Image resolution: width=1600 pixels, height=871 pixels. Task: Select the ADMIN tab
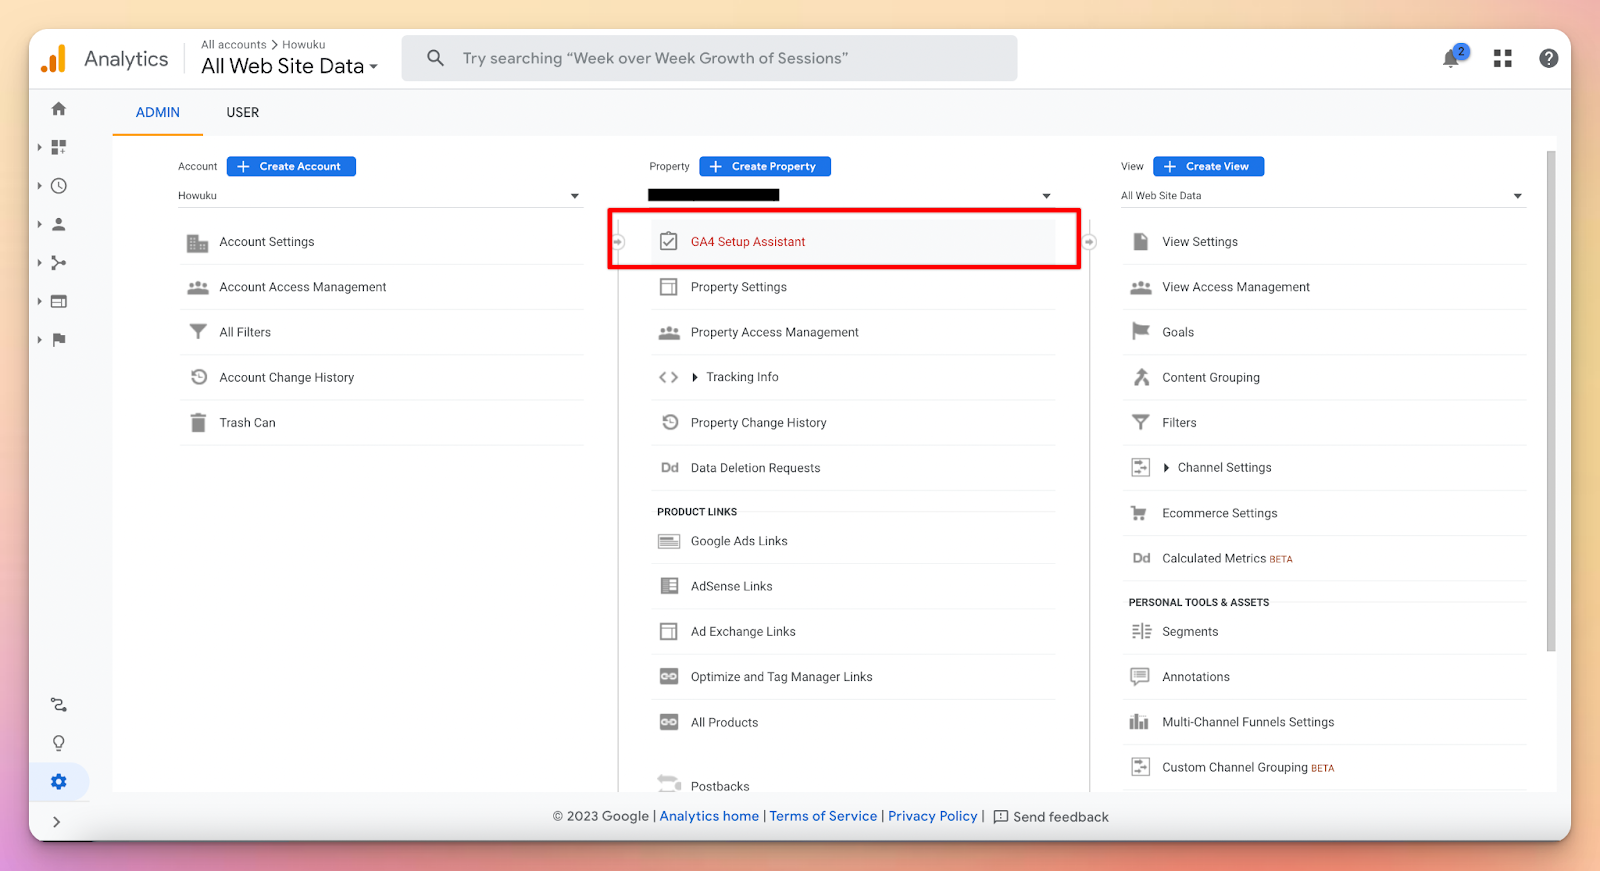(158, 113)
